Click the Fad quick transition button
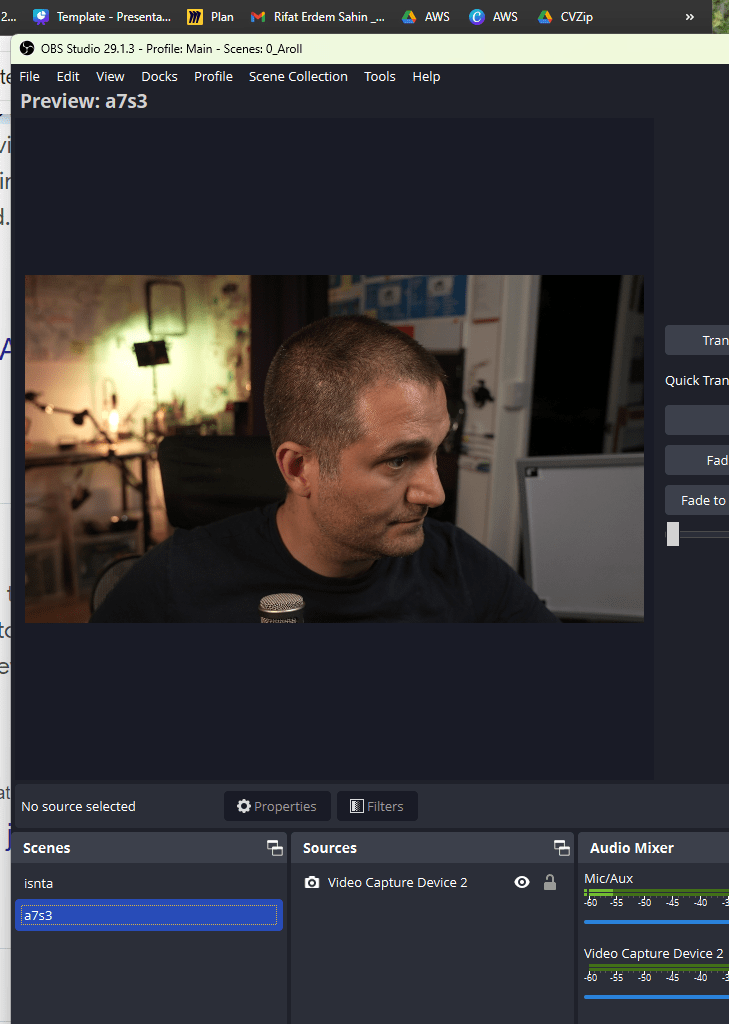 click(x=697, y=460)
